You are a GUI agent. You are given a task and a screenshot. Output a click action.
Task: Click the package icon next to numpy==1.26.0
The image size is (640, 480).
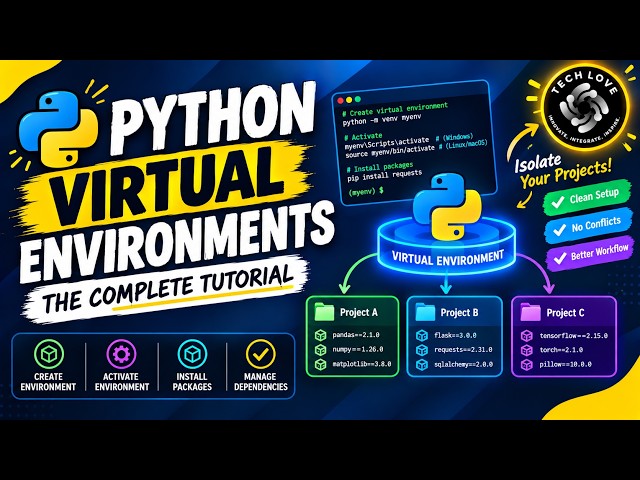click(320, 349)
